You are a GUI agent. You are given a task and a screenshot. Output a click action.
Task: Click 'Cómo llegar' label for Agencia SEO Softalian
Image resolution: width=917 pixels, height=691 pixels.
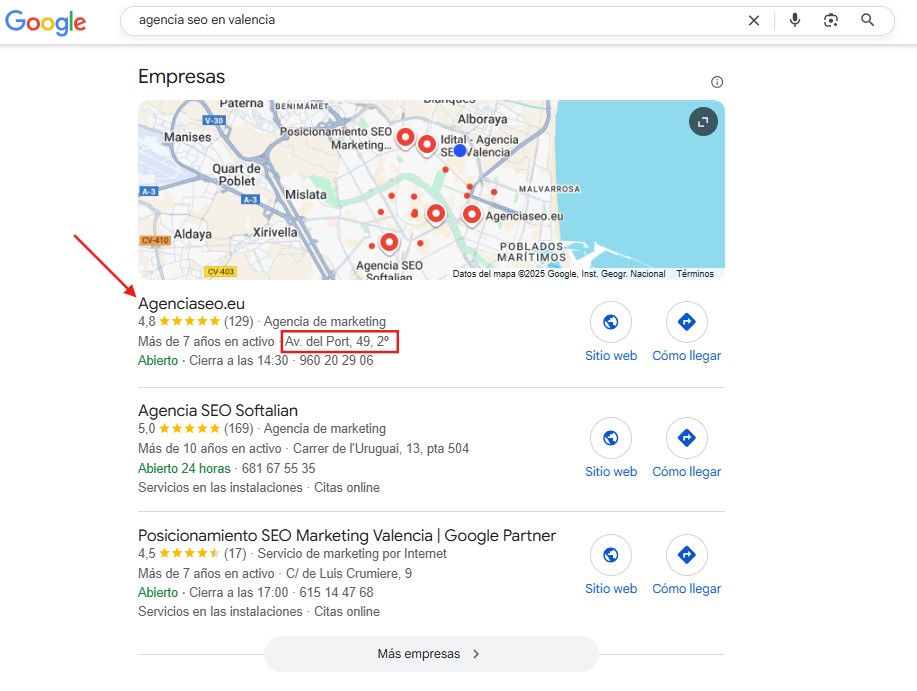687,471
